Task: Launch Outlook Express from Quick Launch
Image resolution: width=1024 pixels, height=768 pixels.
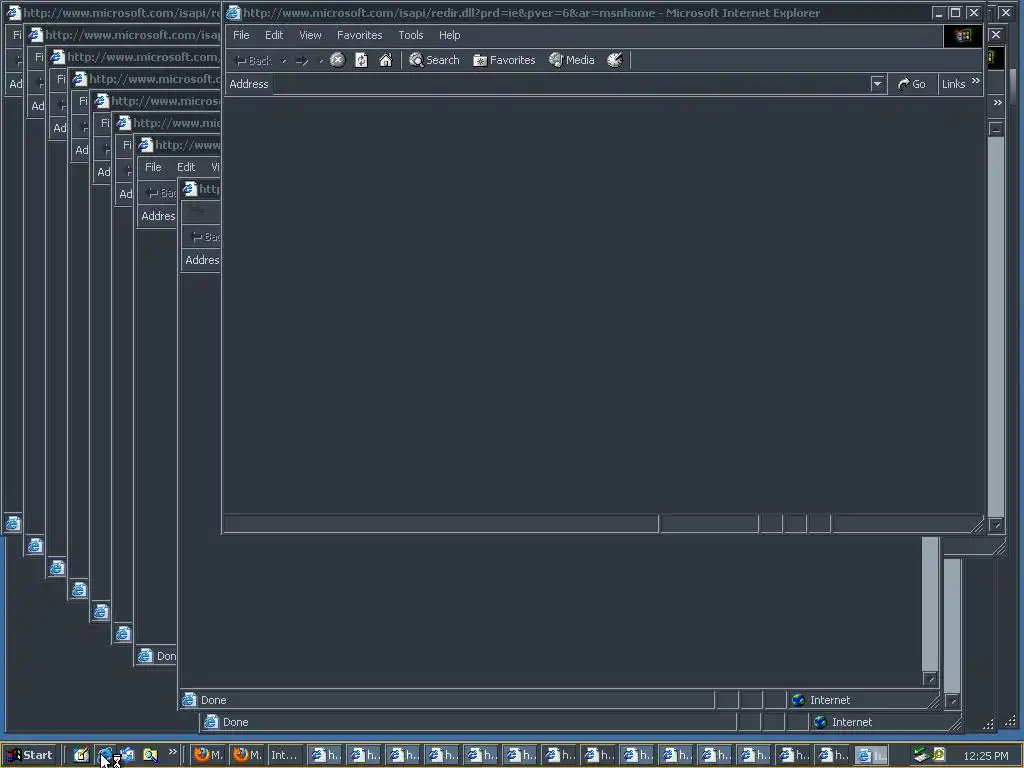Action: pos(127,755)
